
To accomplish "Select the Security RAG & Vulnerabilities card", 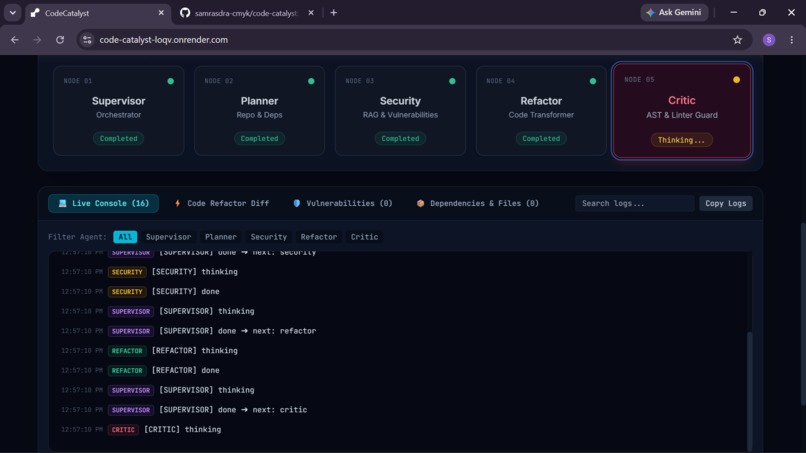I will (400, 111).
